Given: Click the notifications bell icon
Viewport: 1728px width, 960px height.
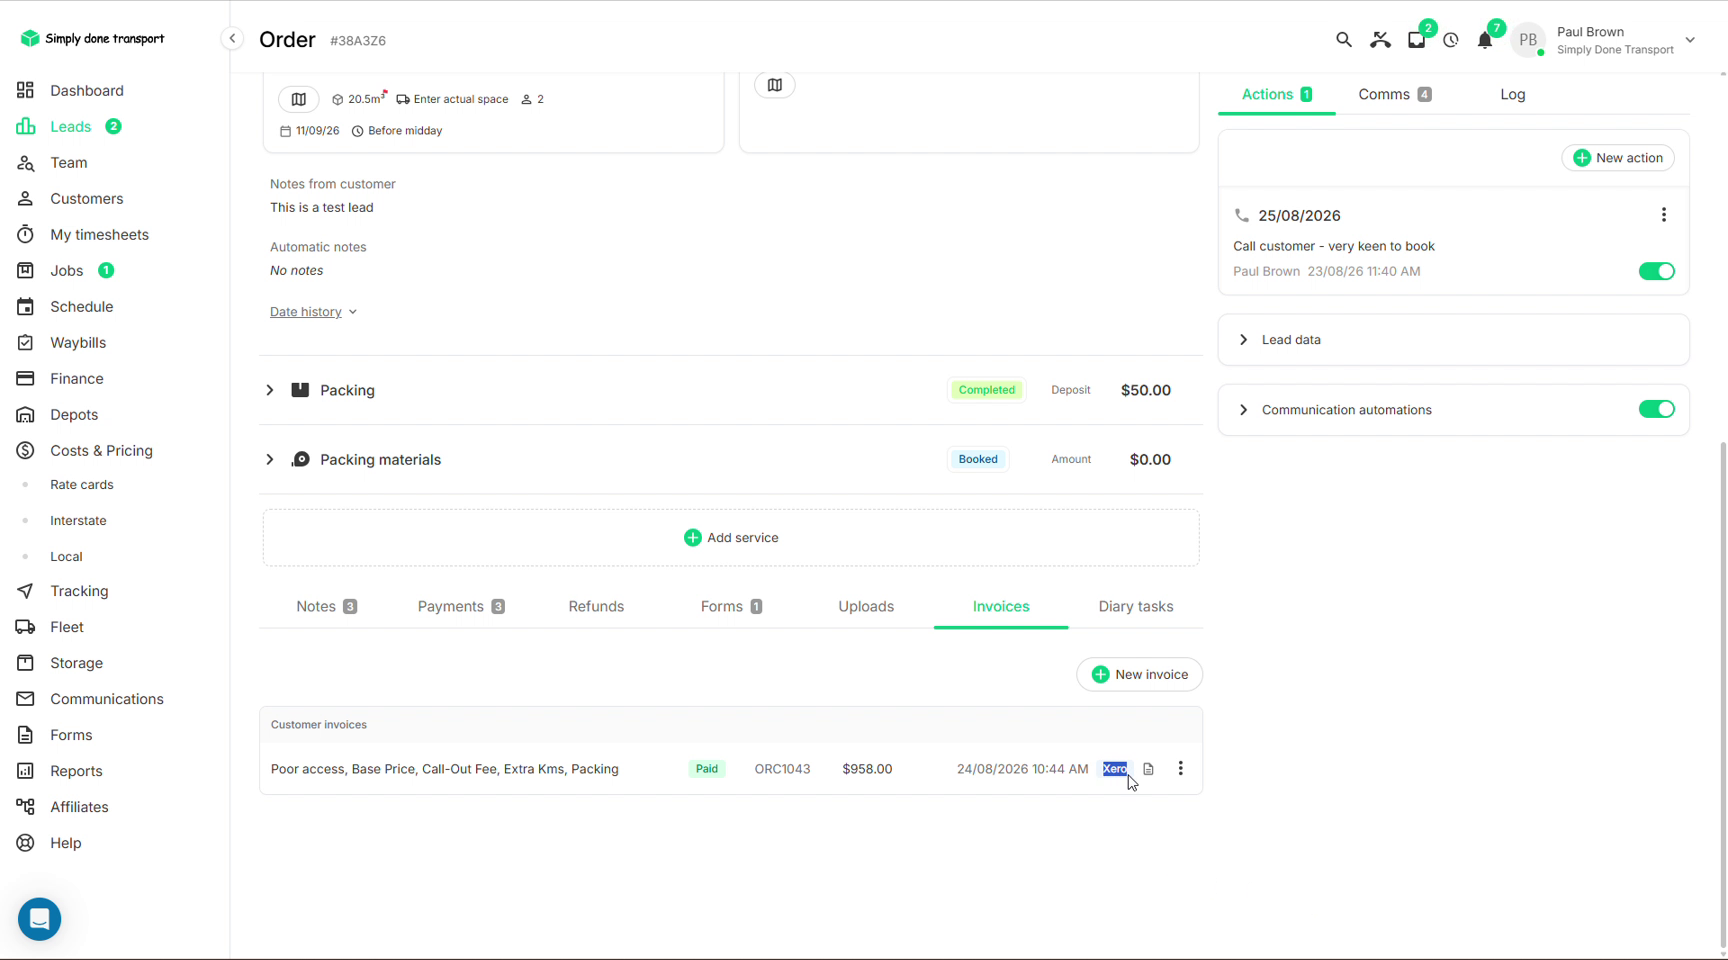Looking at the screenshot, I should click(1485, 40).
